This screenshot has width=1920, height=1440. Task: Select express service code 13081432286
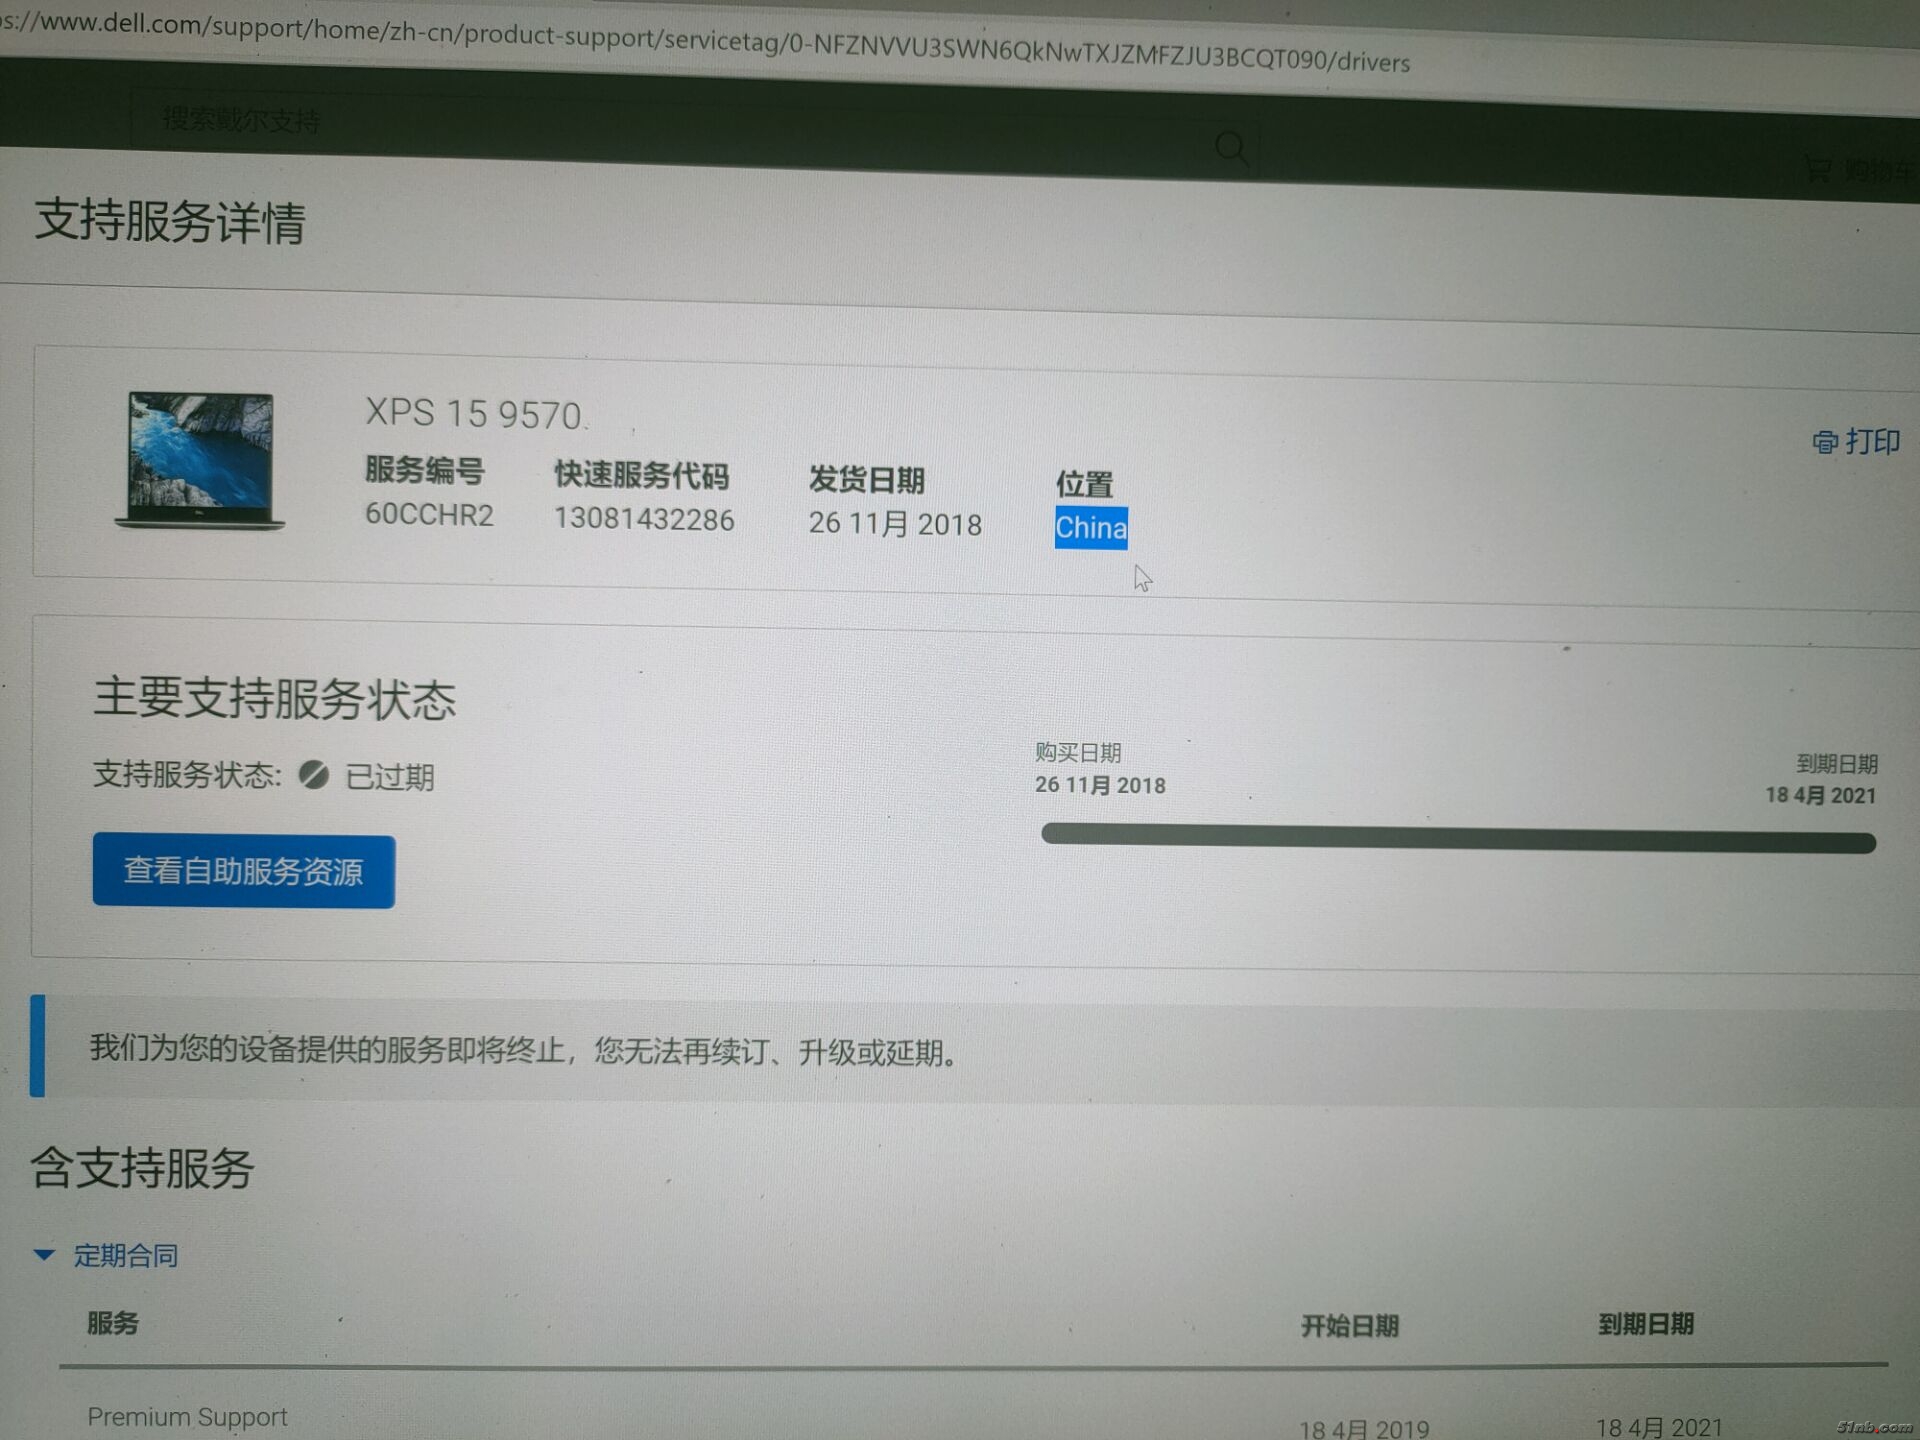(644, 518)
